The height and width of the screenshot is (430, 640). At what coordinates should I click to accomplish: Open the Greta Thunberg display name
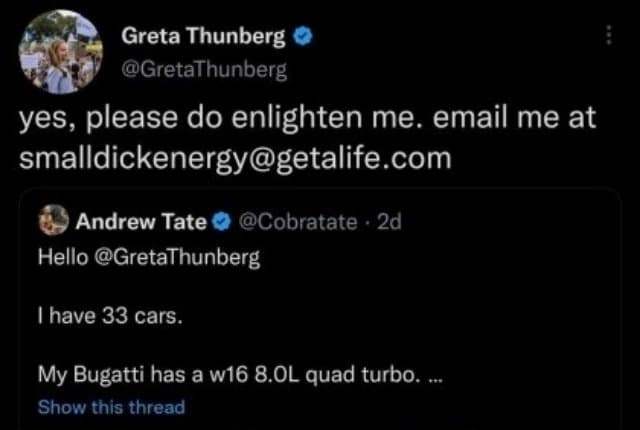pyautogui.click(x=205, y=38)
